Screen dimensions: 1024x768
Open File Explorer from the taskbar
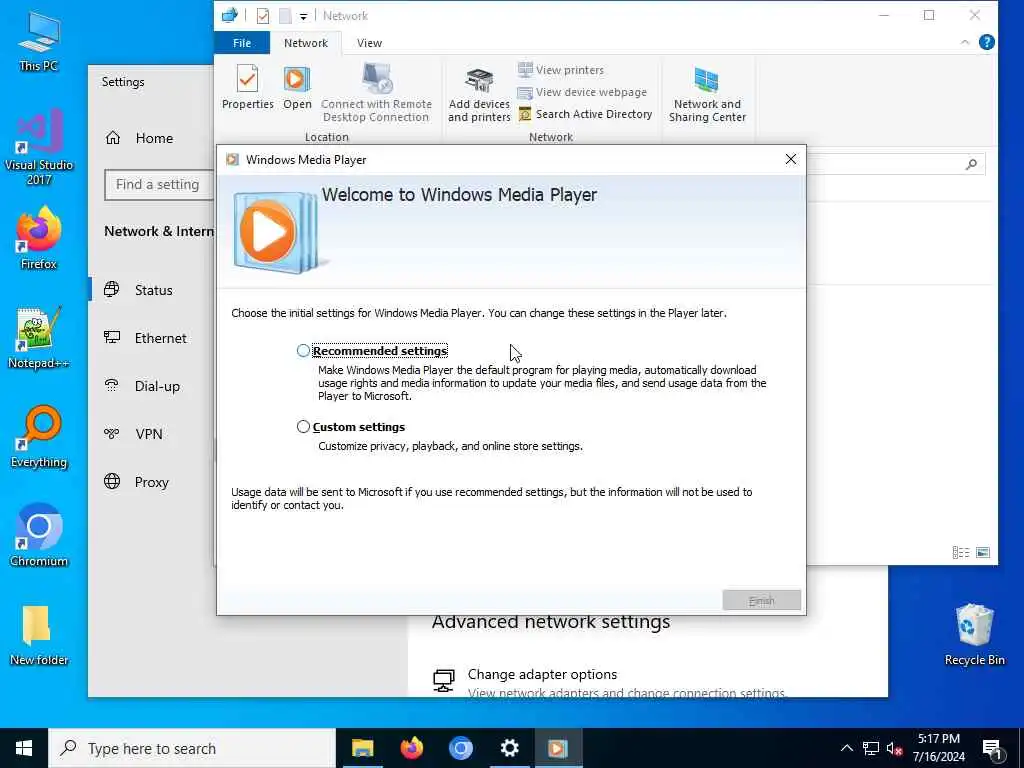(x=362, y=748)
